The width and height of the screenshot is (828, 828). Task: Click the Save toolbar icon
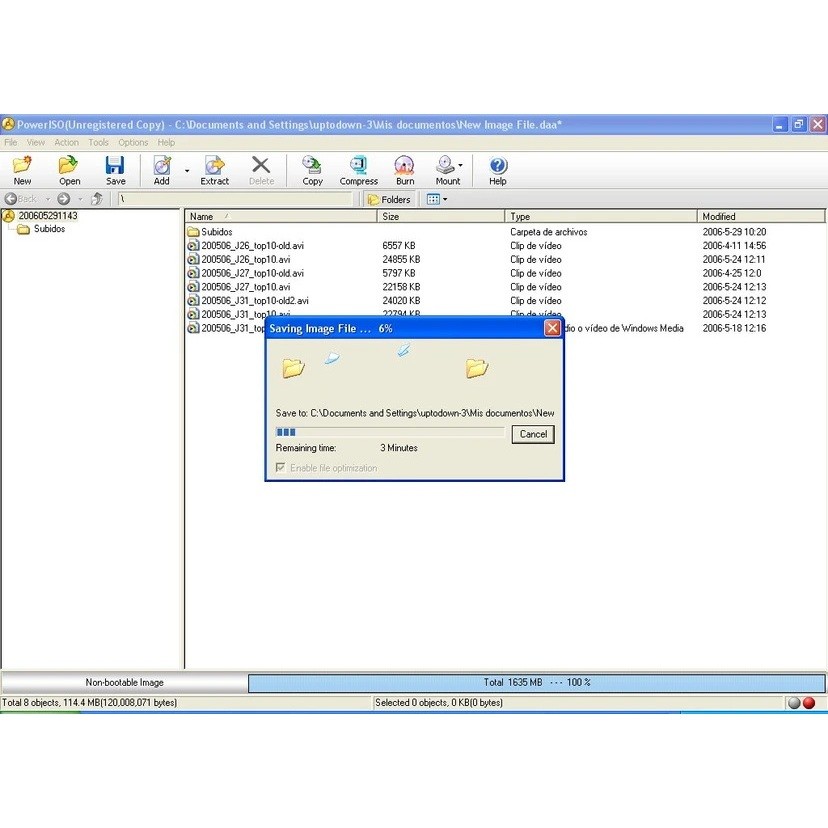(116, 170)
